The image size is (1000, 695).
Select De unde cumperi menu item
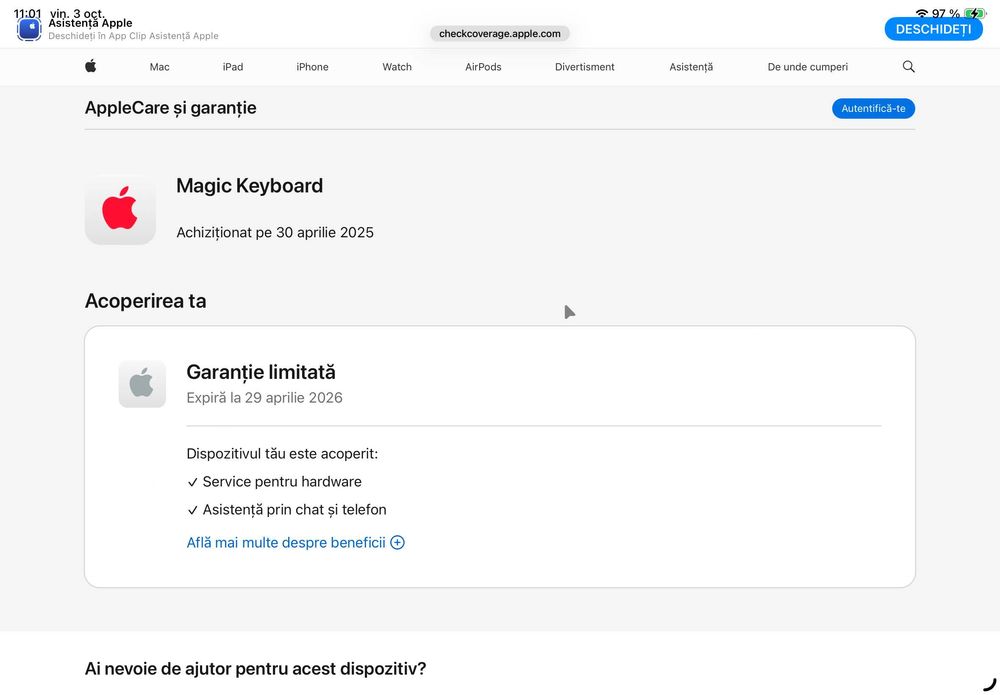tap(807, 67)
